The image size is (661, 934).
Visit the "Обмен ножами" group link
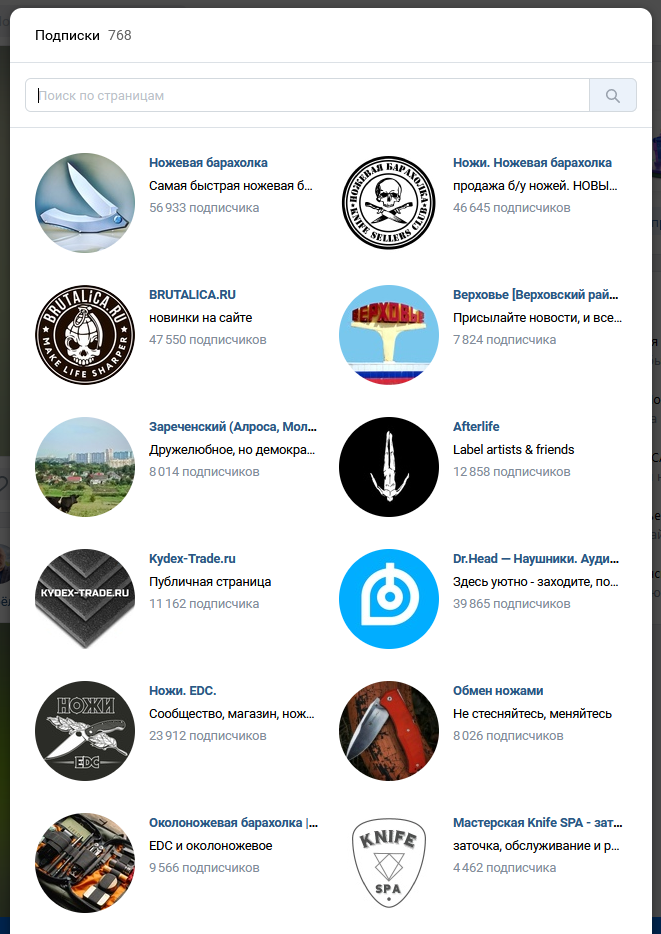point(498,691)
